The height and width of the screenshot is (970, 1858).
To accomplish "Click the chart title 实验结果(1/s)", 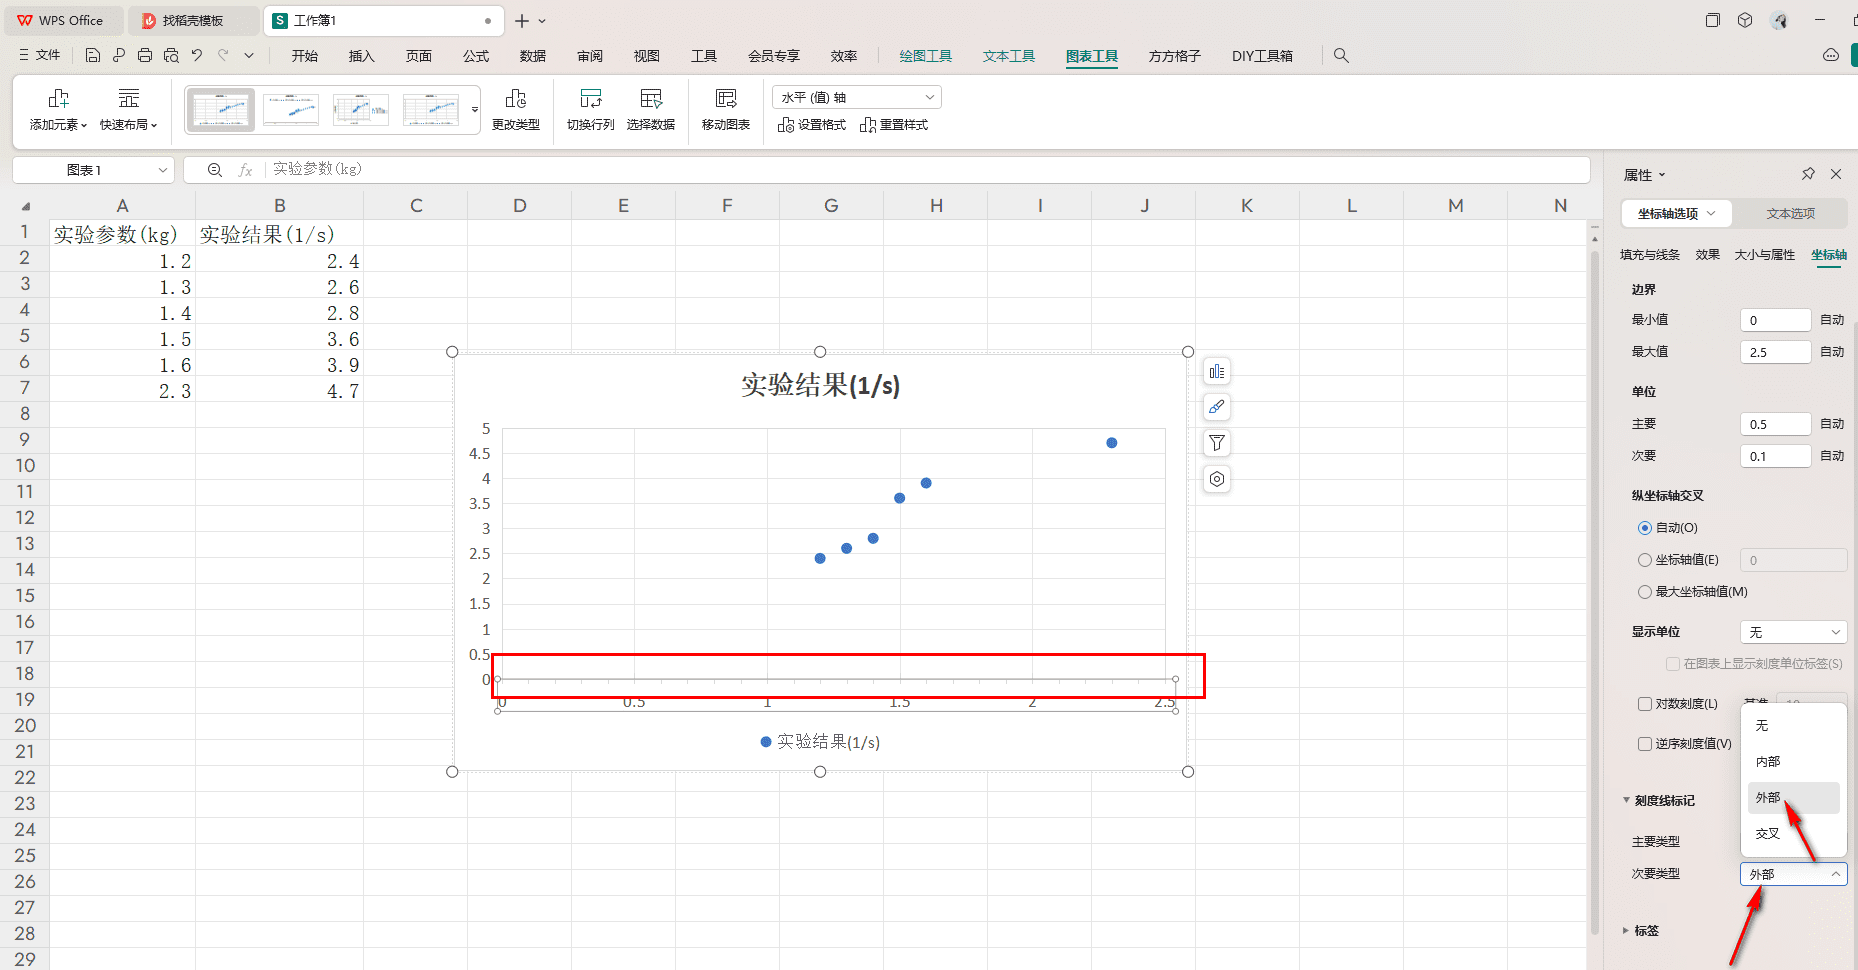I will click(820, 385).
